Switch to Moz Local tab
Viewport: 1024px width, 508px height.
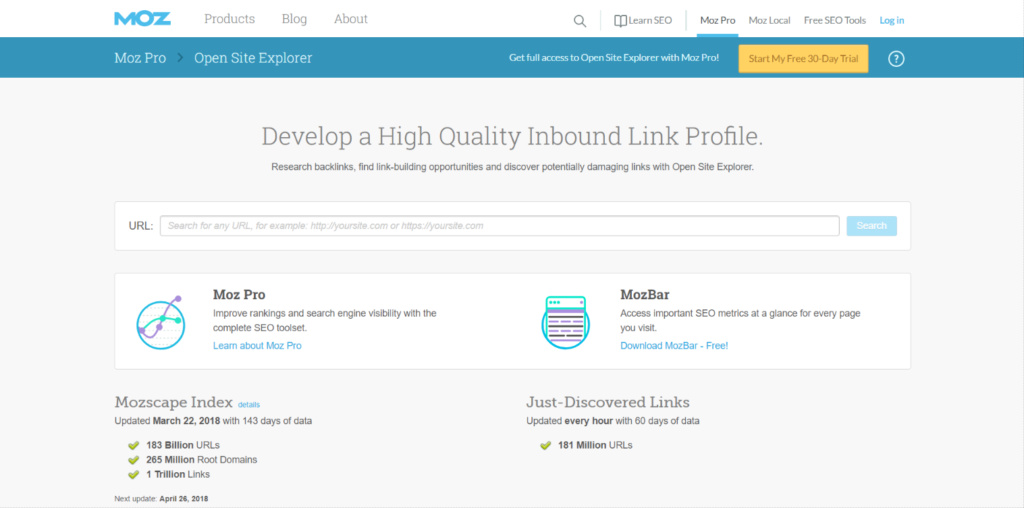[769, 20]
